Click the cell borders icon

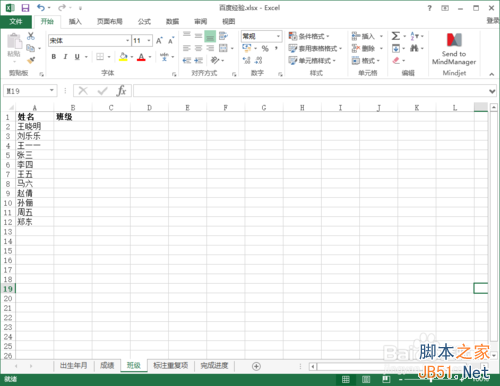pyautogui.click(x=100, y=57)
